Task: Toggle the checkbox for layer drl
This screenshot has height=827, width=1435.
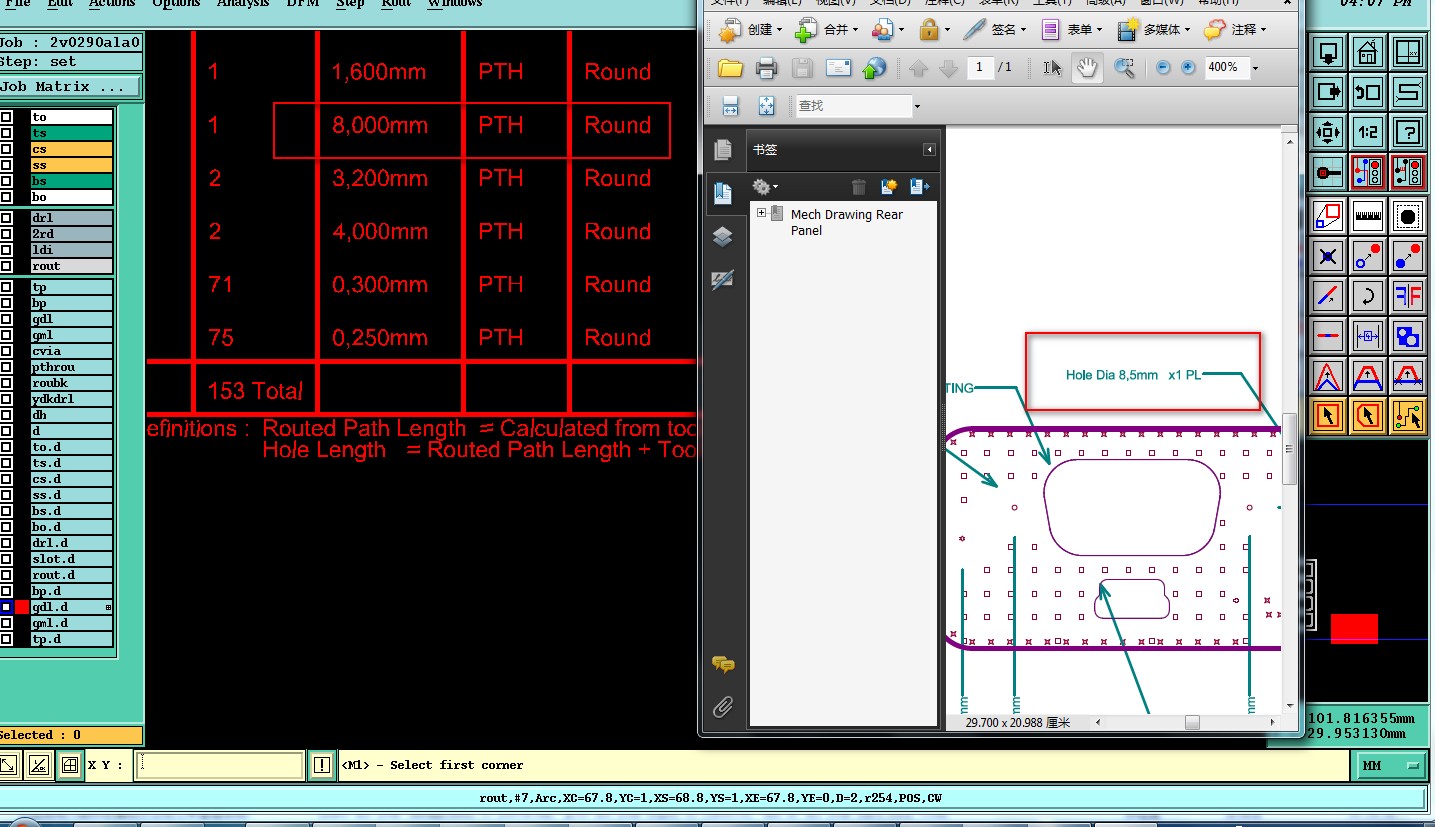Action: click(6, 218)
